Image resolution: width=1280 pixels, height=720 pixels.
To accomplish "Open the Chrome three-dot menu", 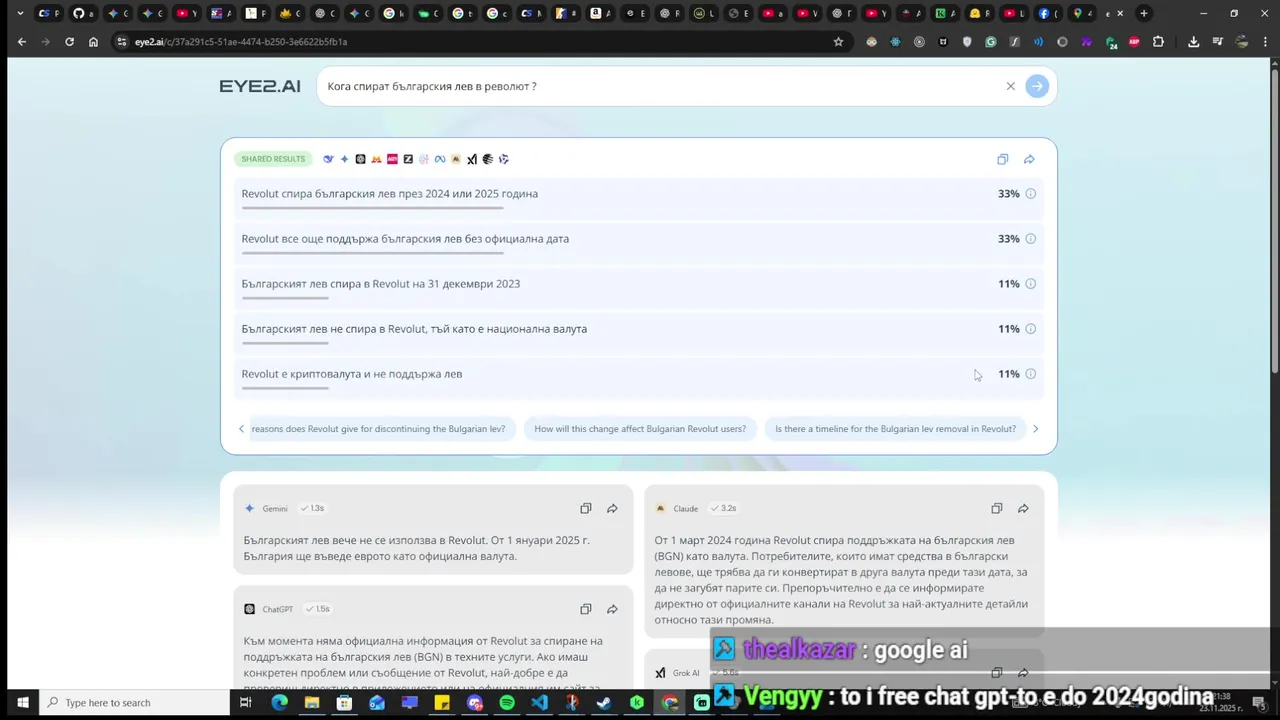I will click(1265, 42).
